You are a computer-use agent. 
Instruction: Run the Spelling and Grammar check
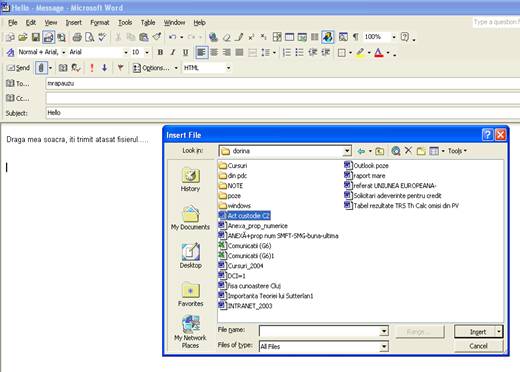[x=102, y=37]
